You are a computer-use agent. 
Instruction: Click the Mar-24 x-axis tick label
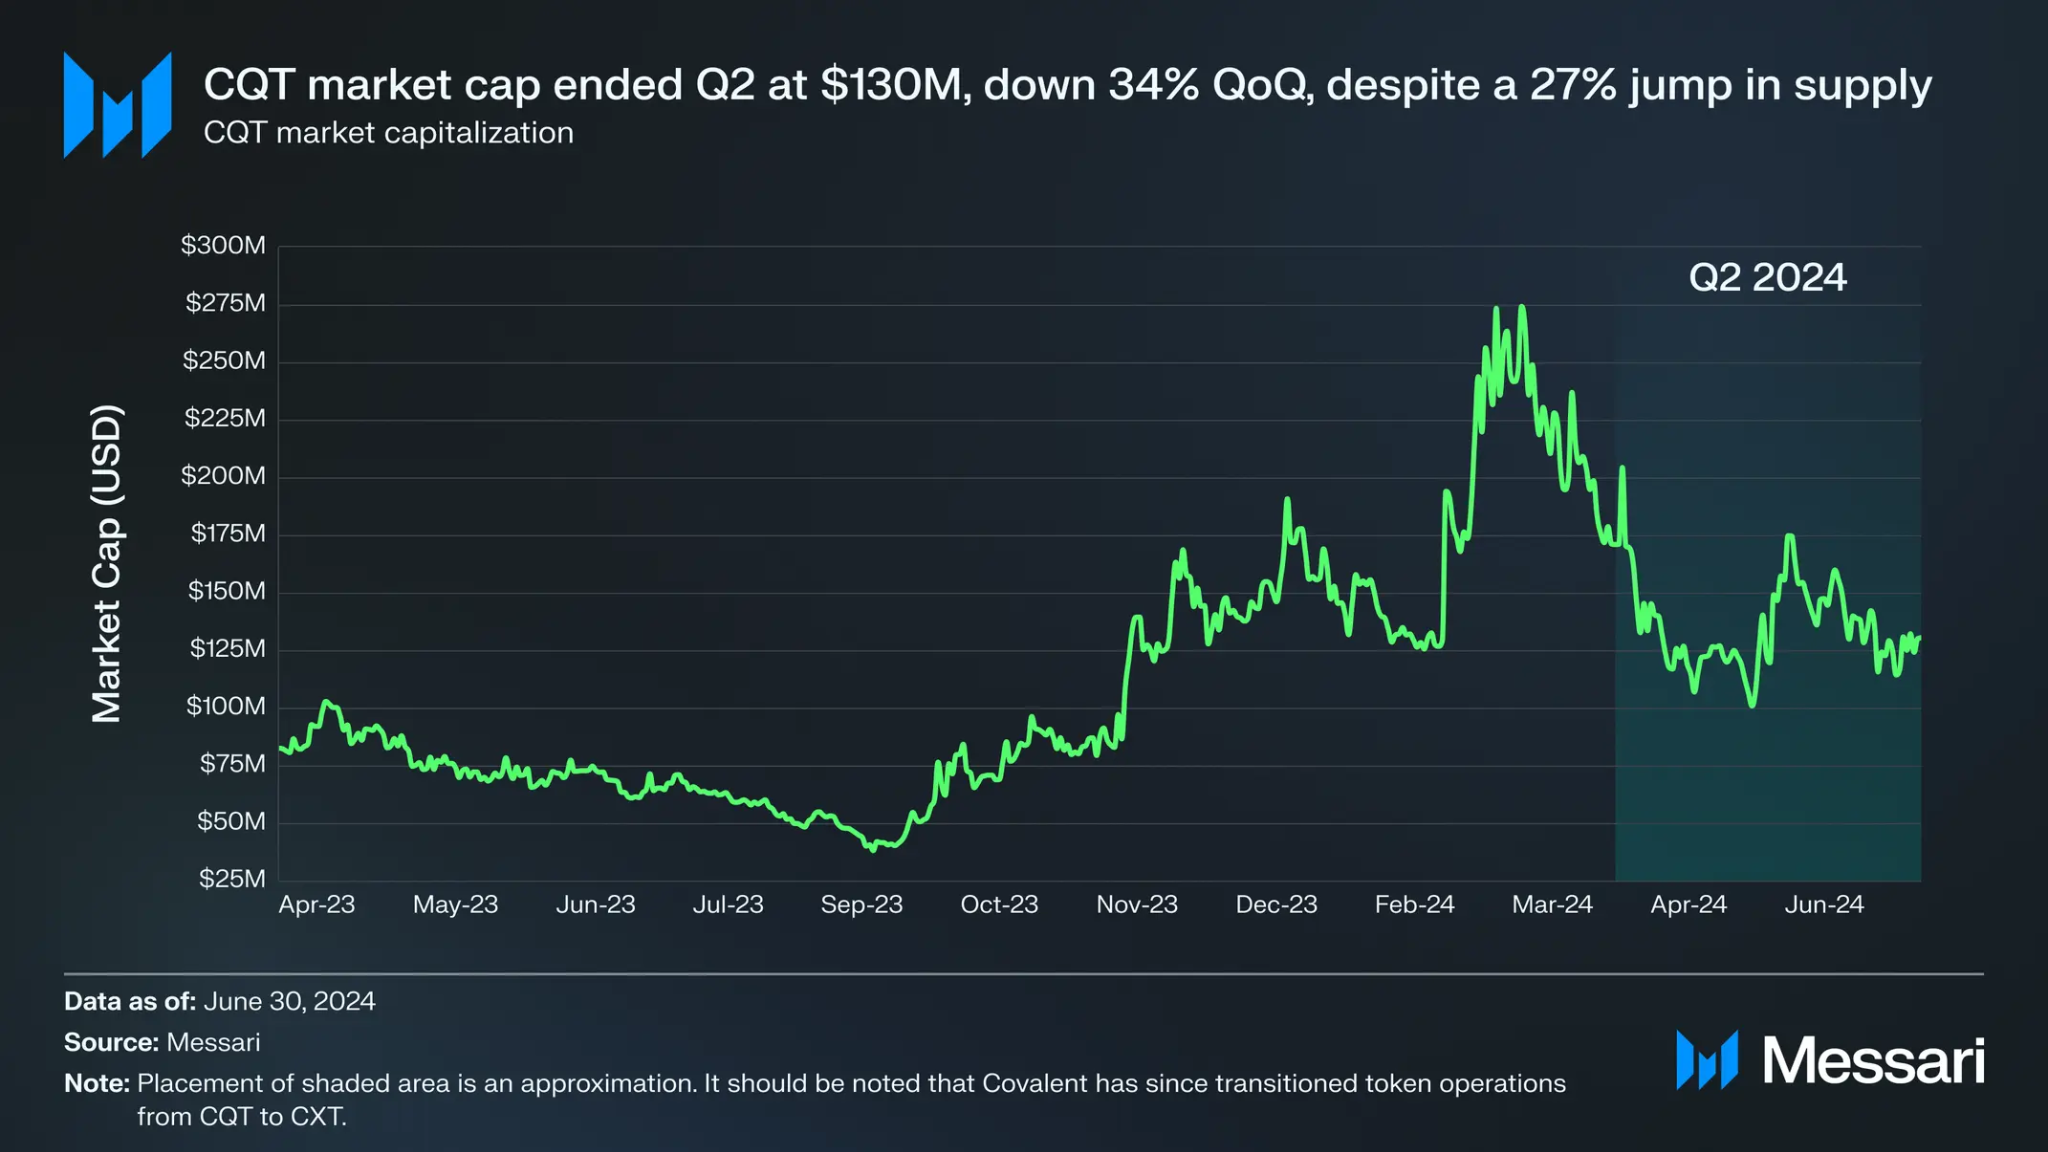point(1552,904)
